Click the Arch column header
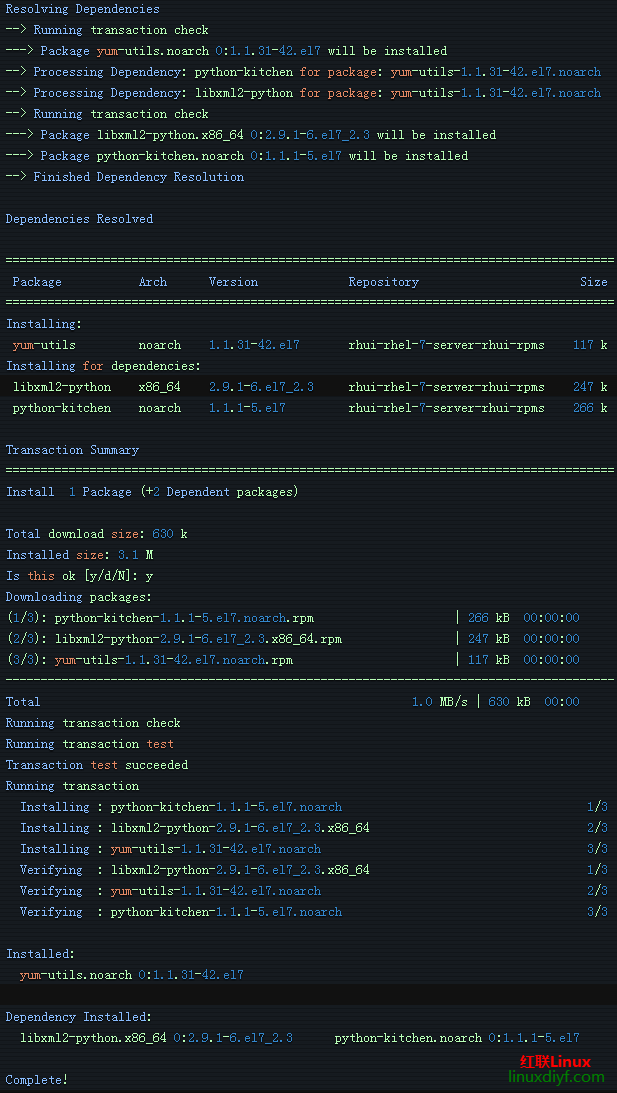 point(152,282)
